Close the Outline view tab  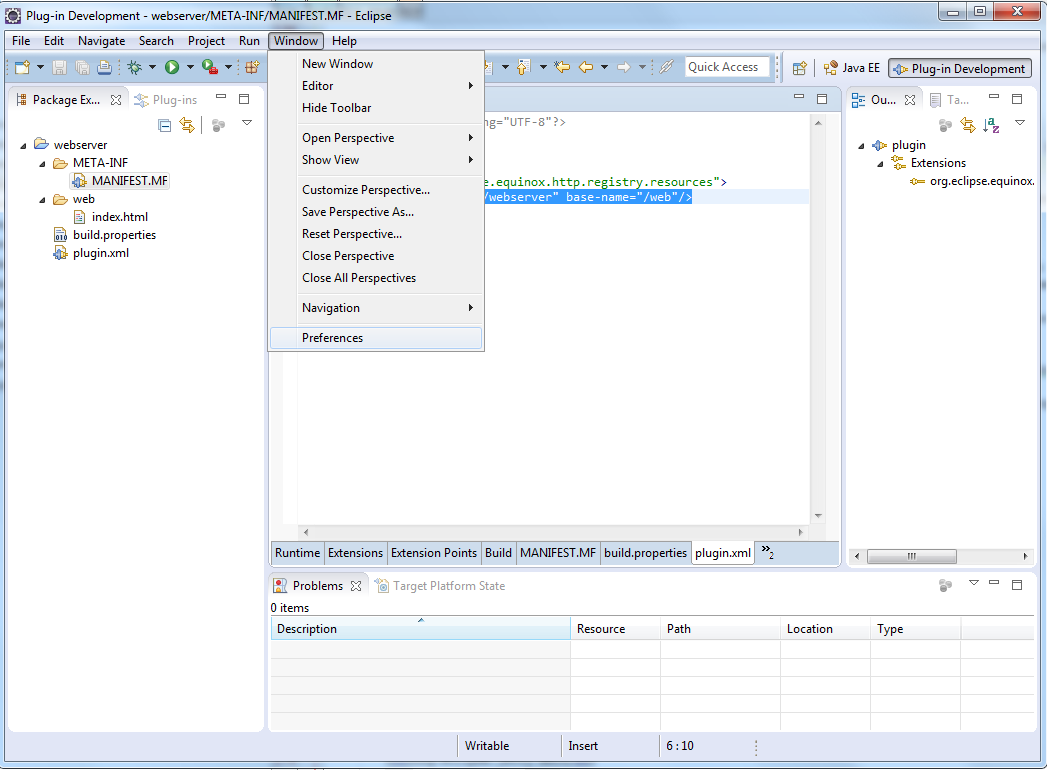tap(910, 100)
